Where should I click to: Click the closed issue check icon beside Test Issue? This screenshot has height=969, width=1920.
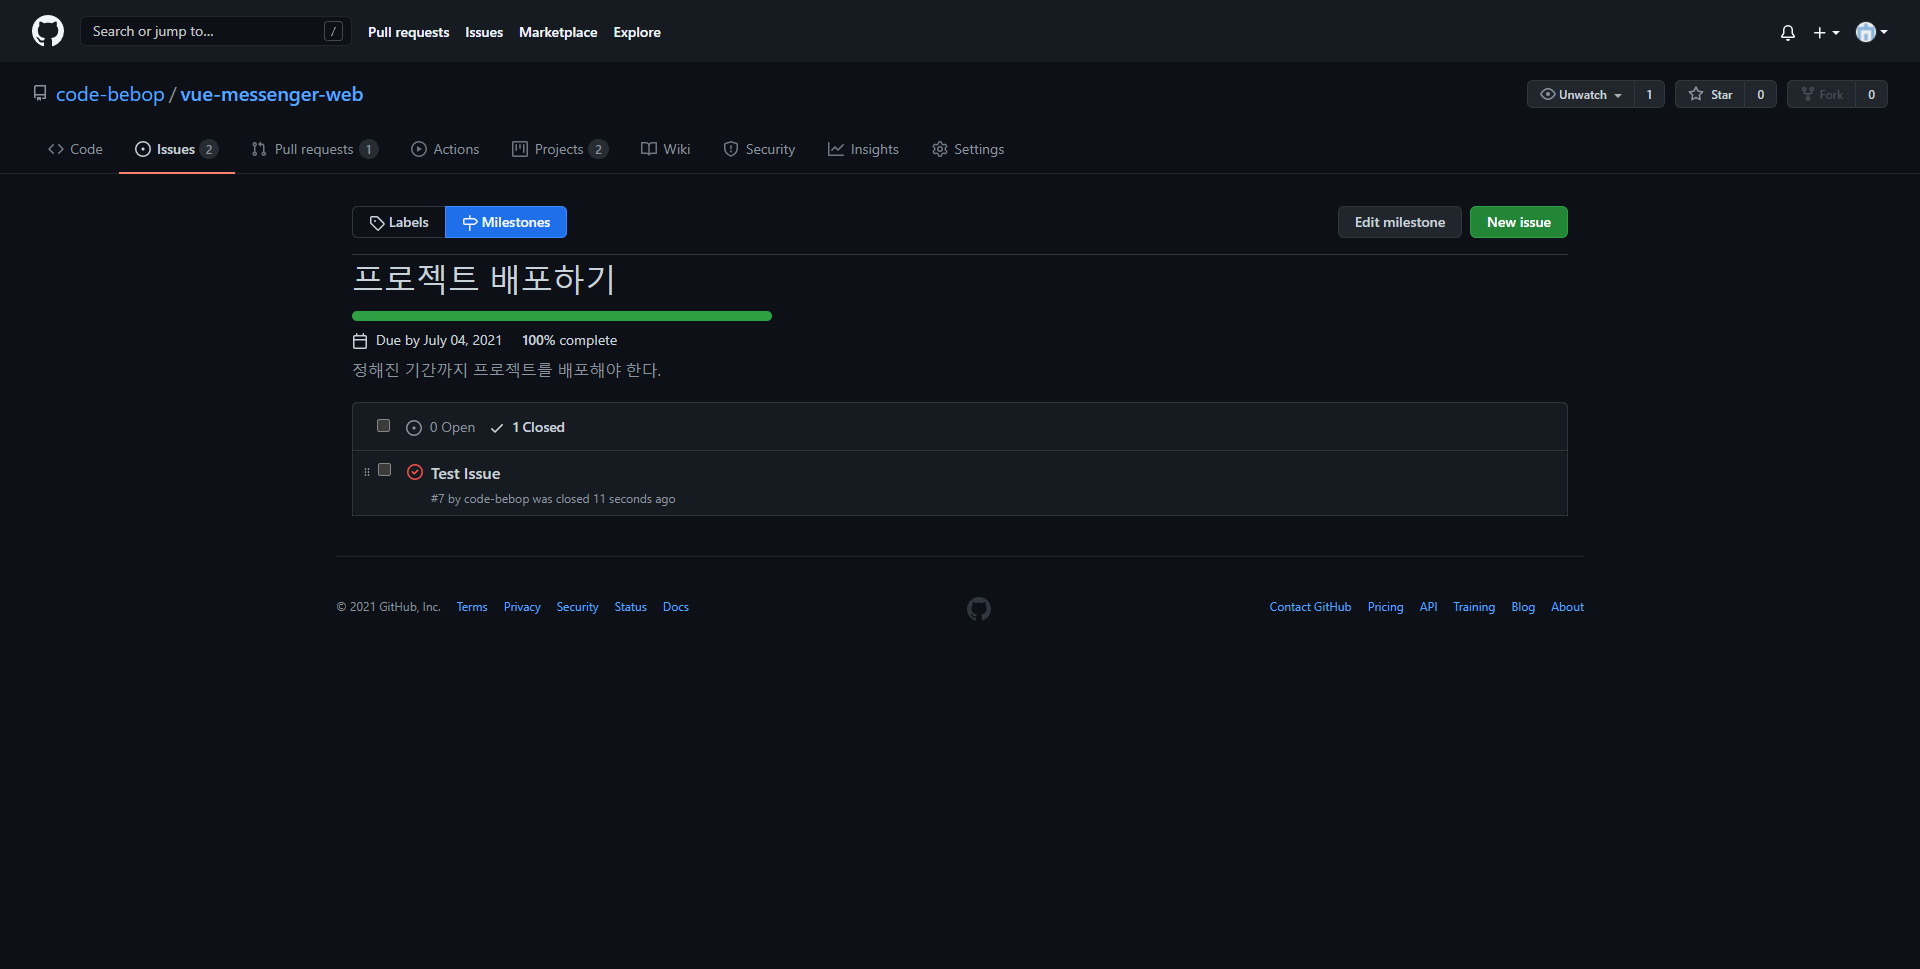tap(414, 471)
